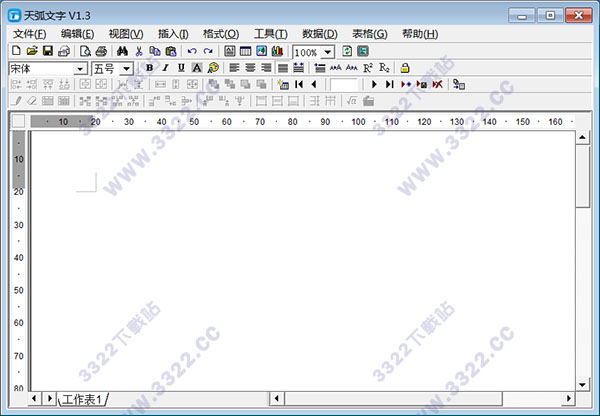
Task: Open the 表格(G) menu
Action: (370, 34)
